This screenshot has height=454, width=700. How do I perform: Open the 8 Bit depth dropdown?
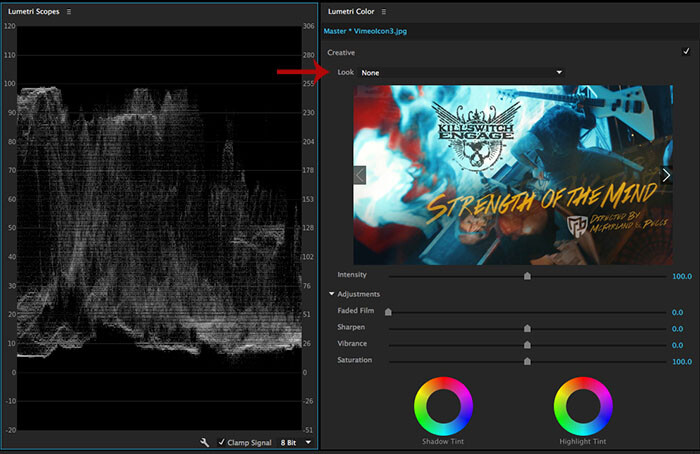coord(296,442)
